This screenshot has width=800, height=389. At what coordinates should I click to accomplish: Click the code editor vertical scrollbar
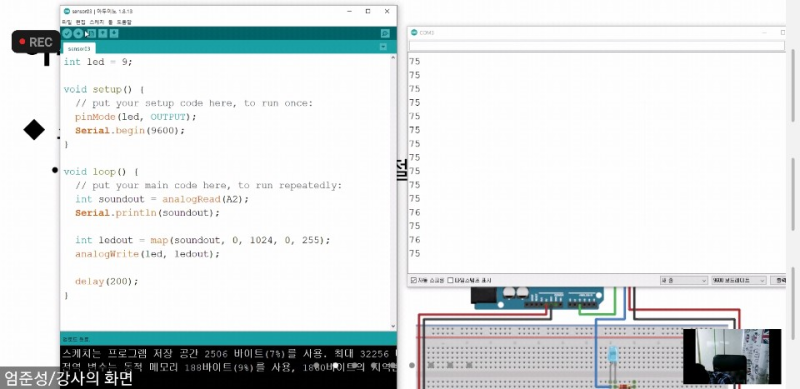(x=393, y=191)
